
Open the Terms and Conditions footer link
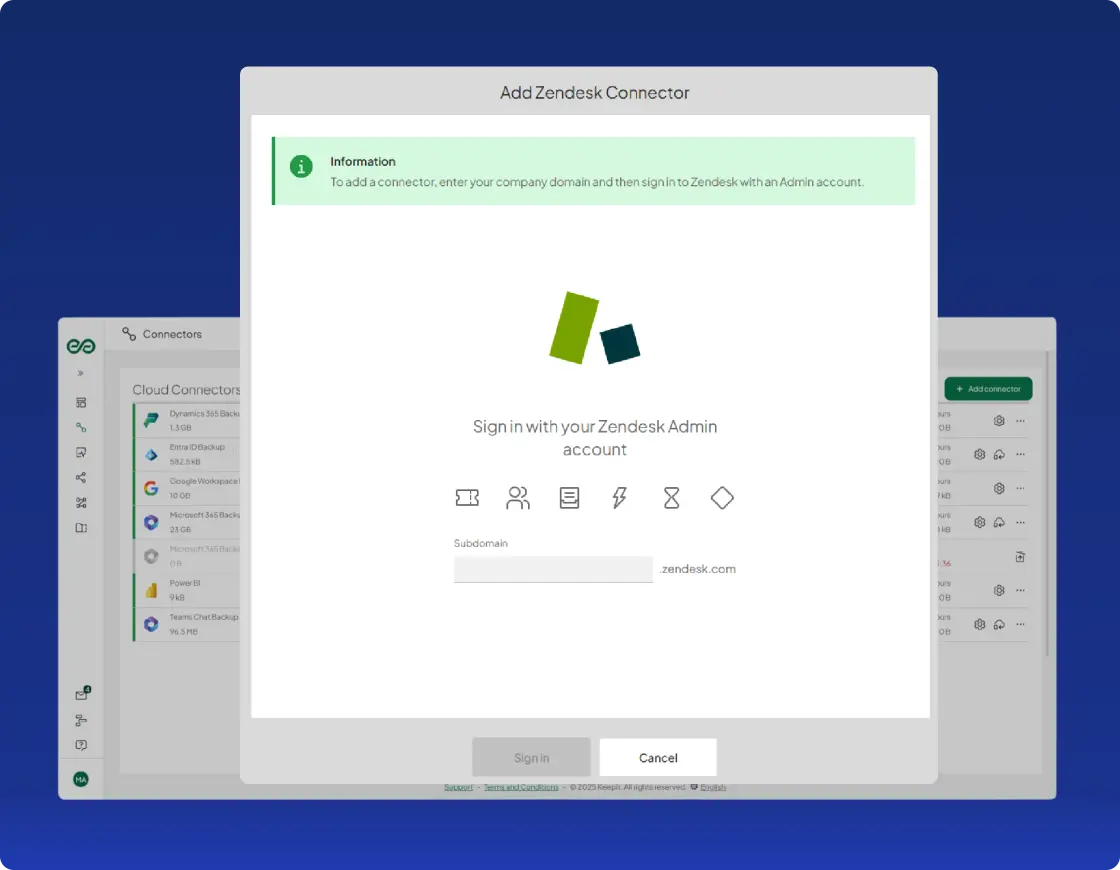521,787
